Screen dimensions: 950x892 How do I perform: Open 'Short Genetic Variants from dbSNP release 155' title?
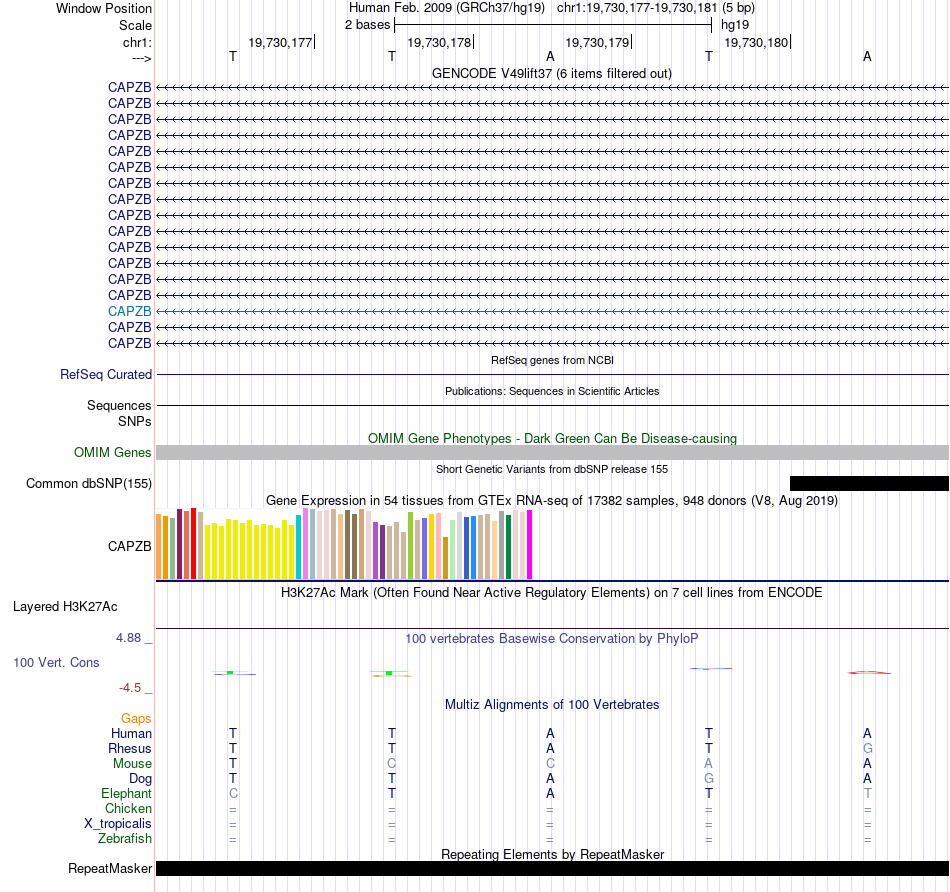click(552, 469)
